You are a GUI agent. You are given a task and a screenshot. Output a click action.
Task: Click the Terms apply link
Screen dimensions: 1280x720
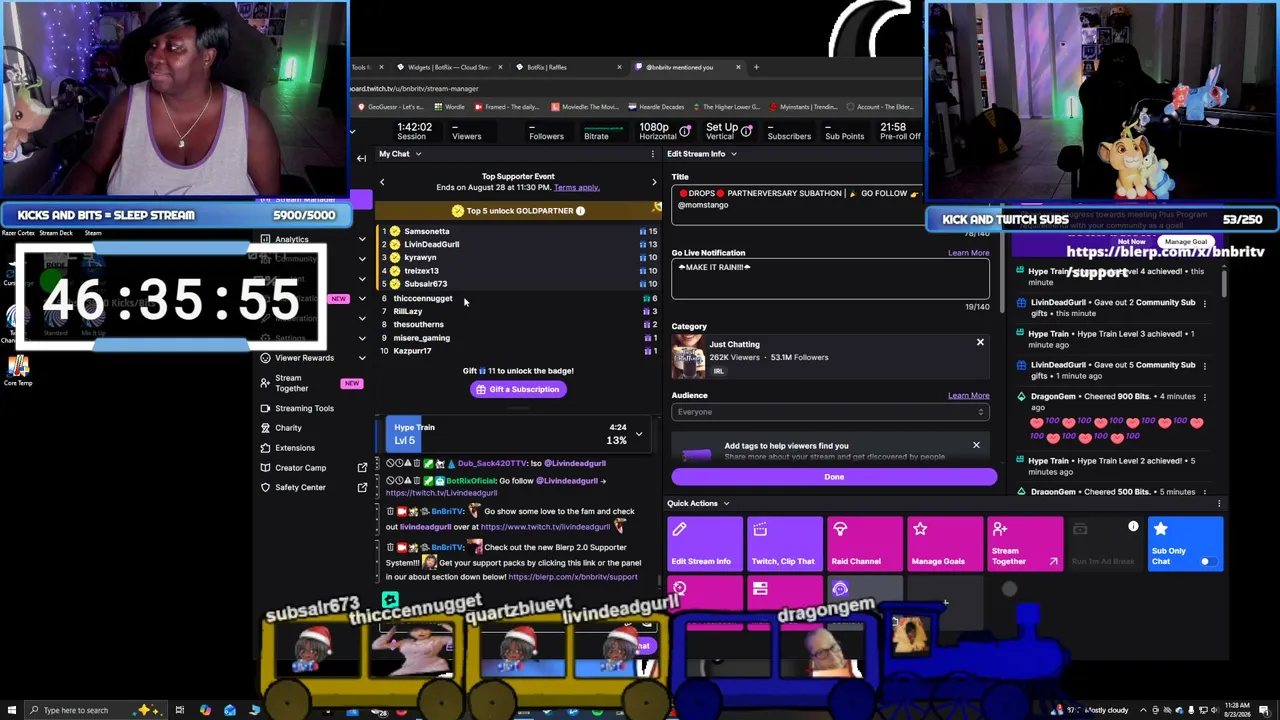(576, 188)
